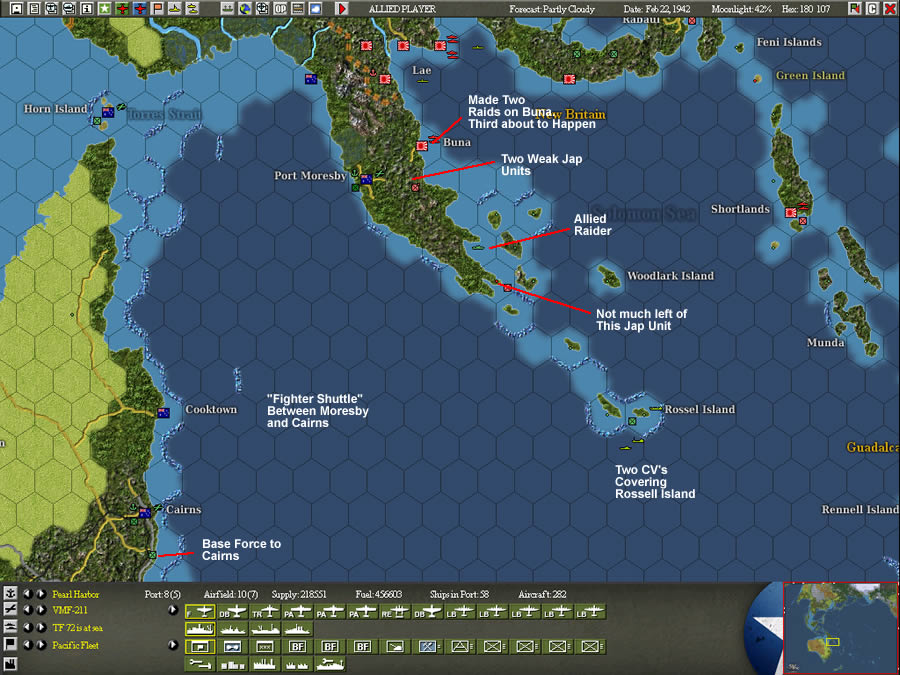
Task: Click the OP operations report icon
Action: 280,9
